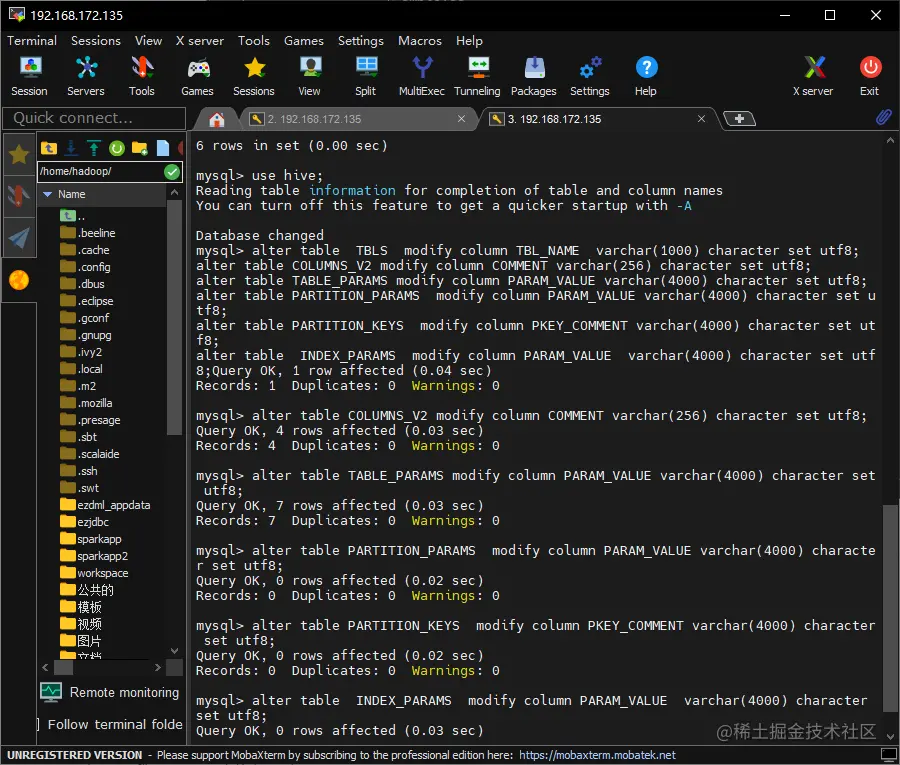Click the file list horizontal scrollbar thumb
The image size is (900, 765).
click(x=63, y=667)
